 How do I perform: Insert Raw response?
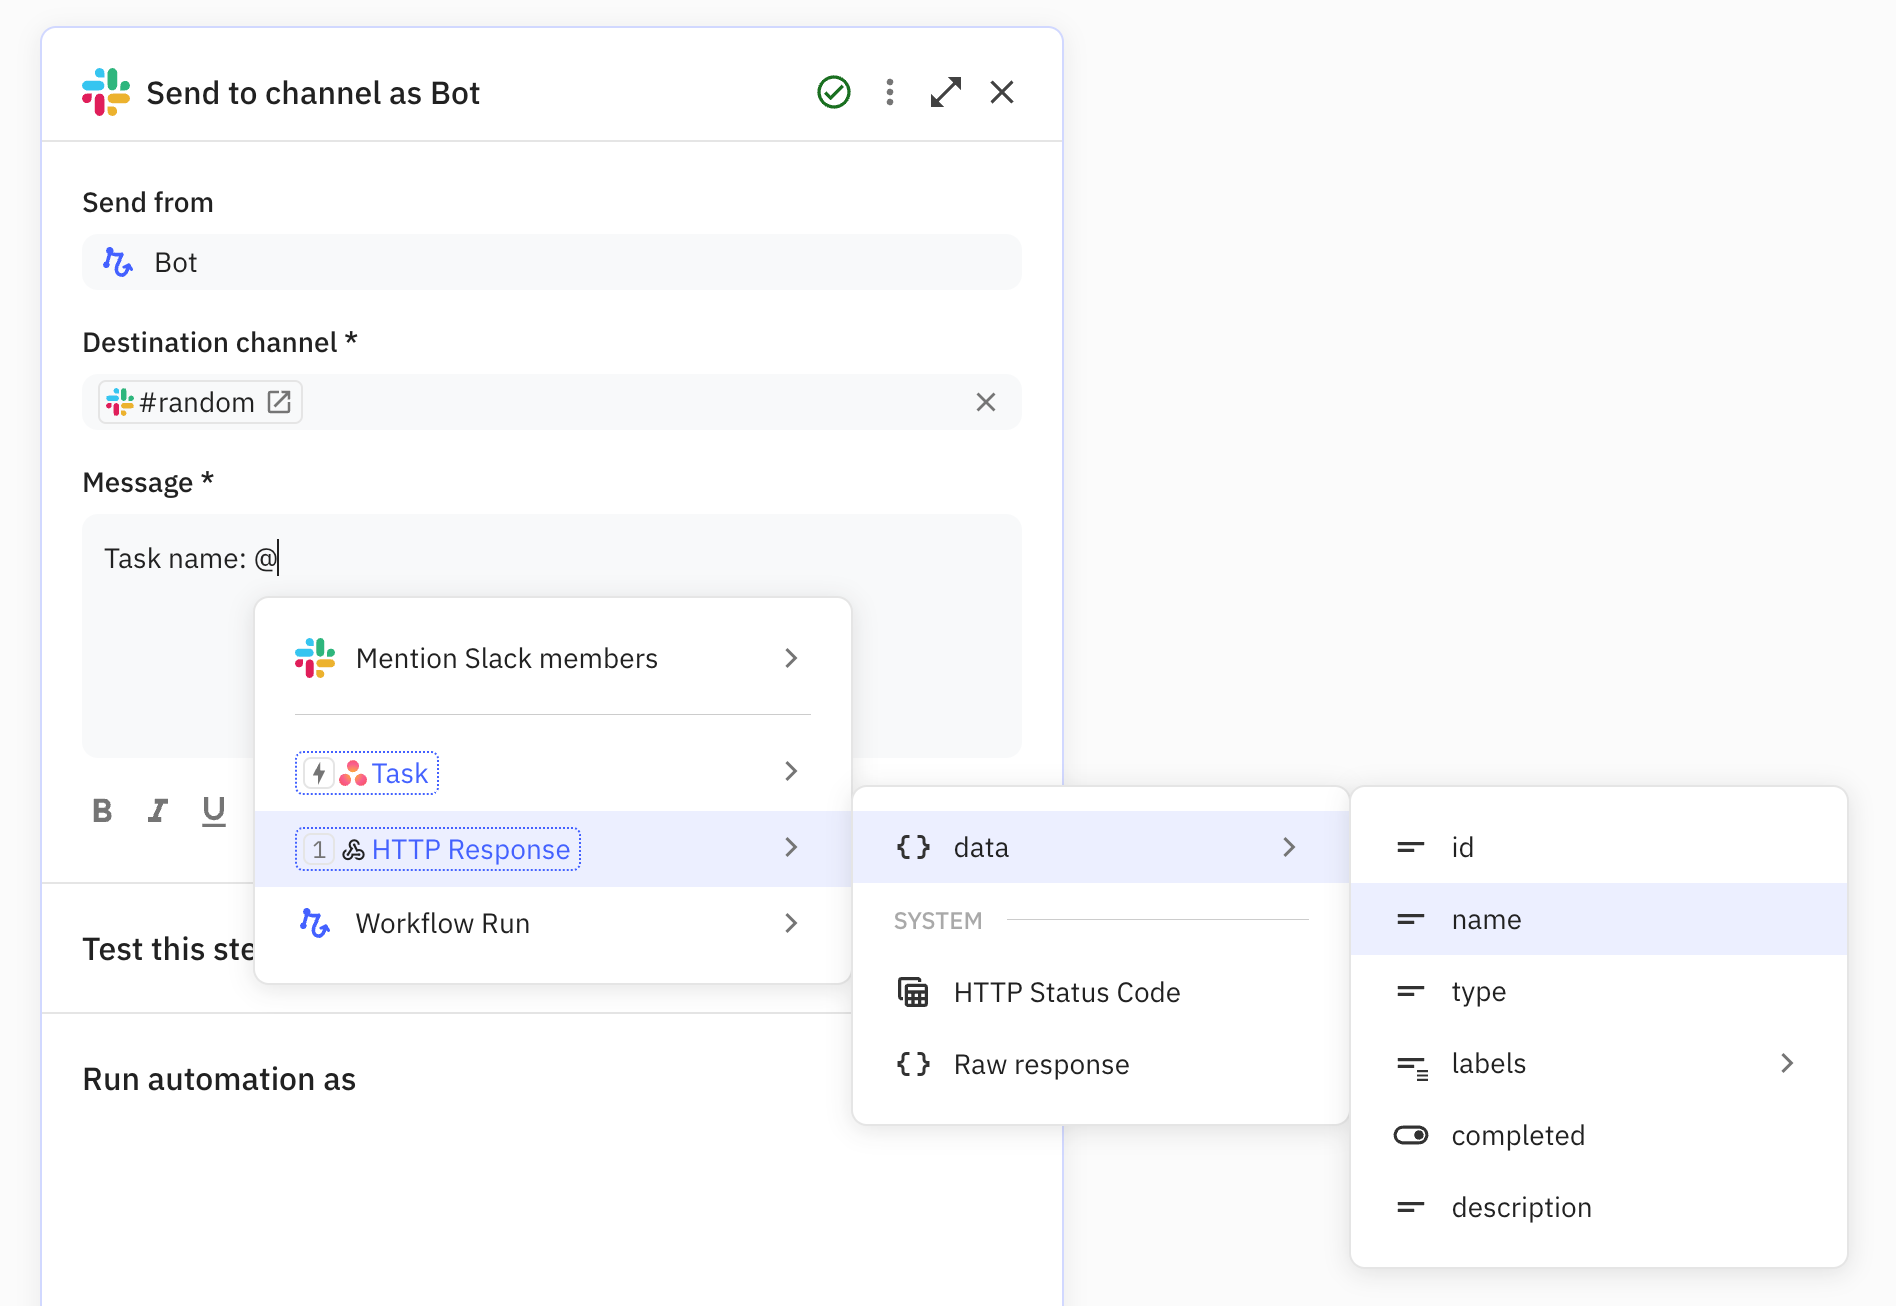[x=1101, y=1064]
